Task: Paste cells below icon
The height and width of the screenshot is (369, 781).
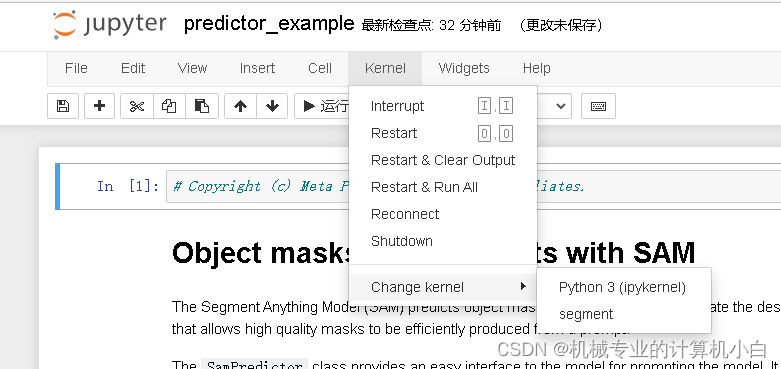Action: point(202,106)
